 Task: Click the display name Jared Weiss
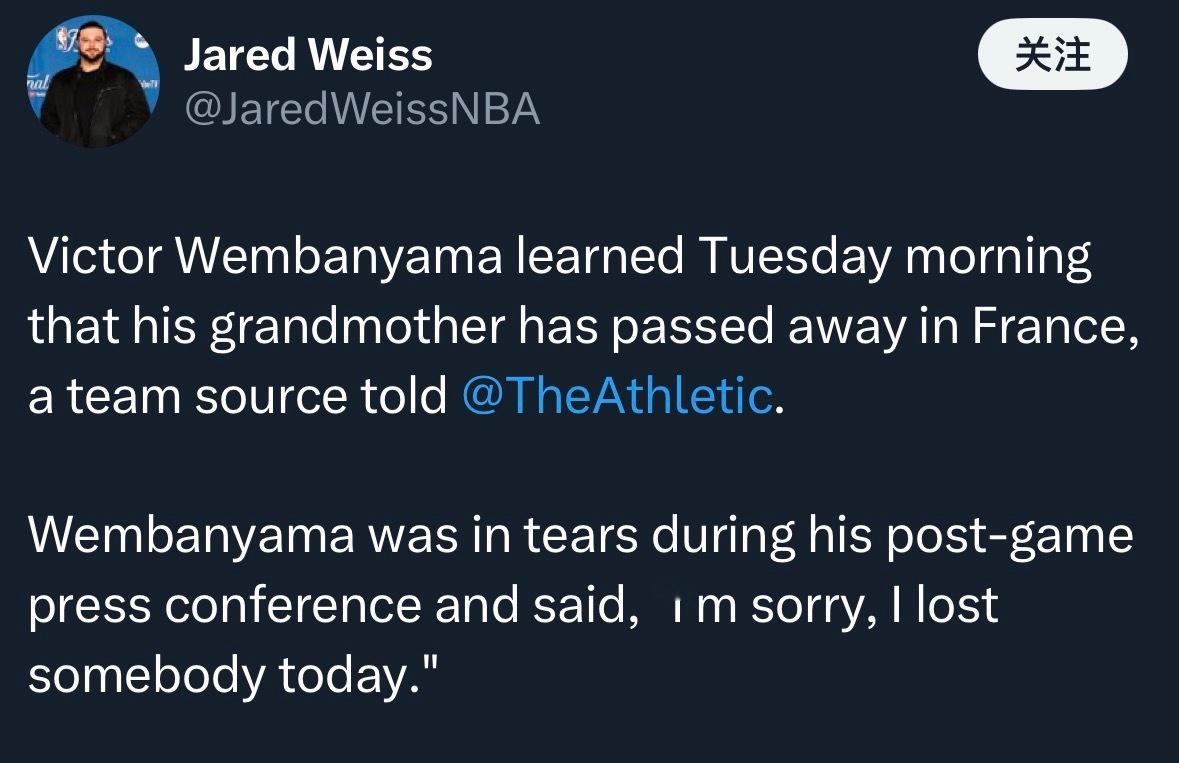click(307, 56)
